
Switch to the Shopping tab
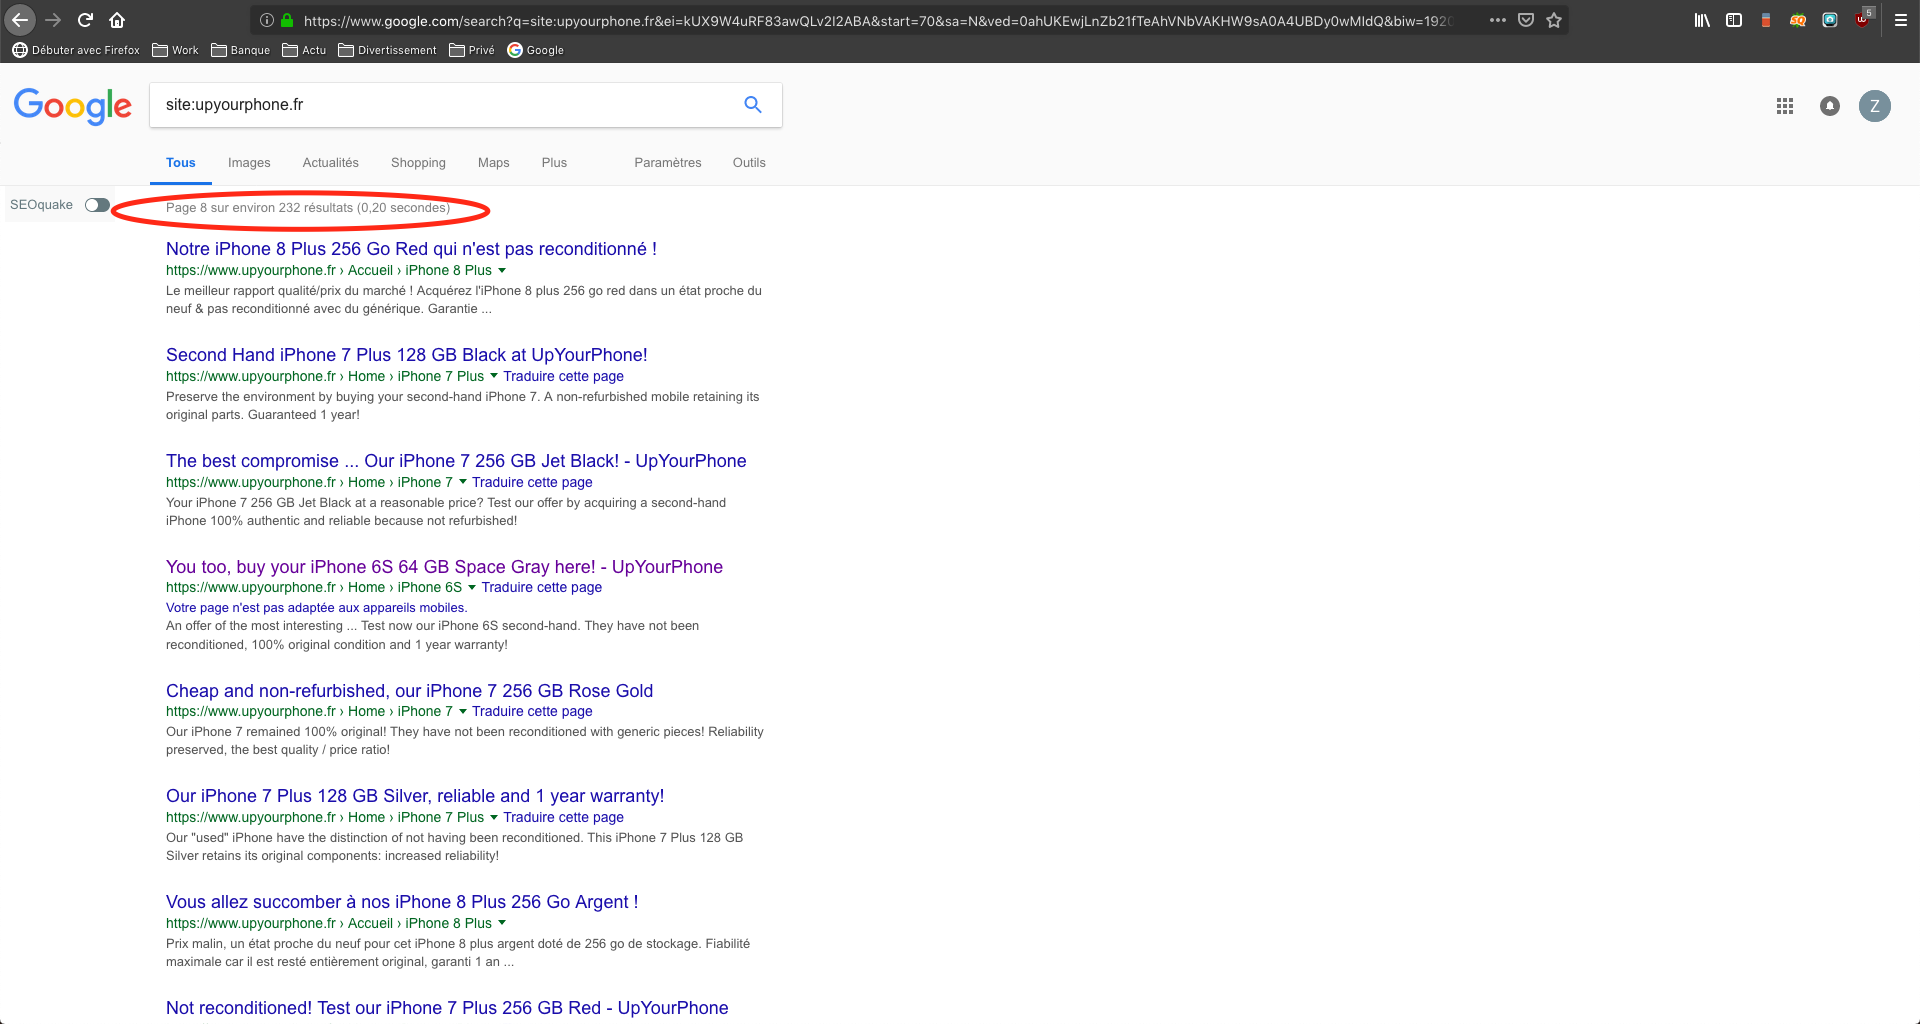(418, 163)
